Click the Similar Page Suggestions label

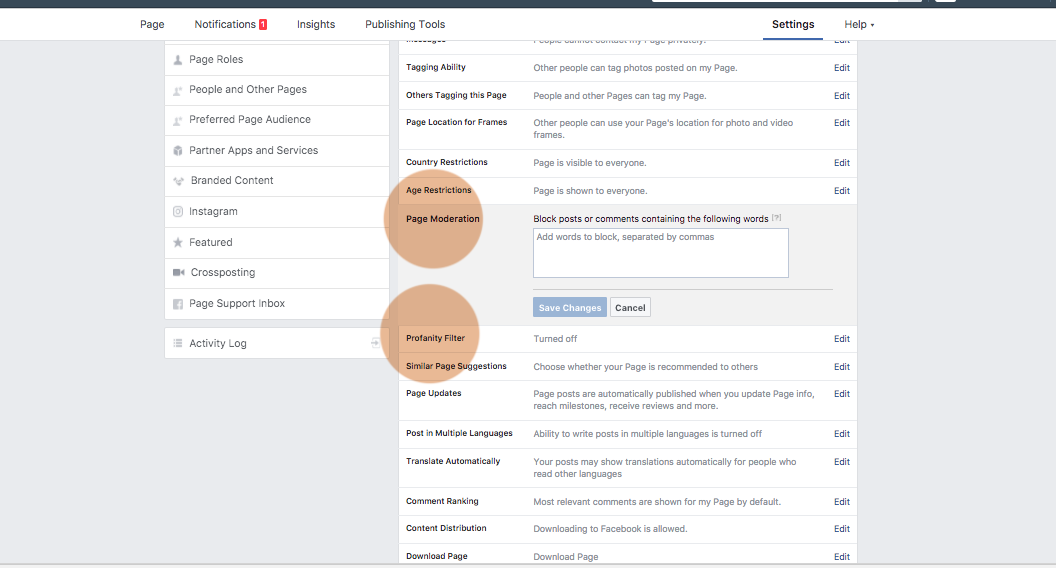[456, 367]
